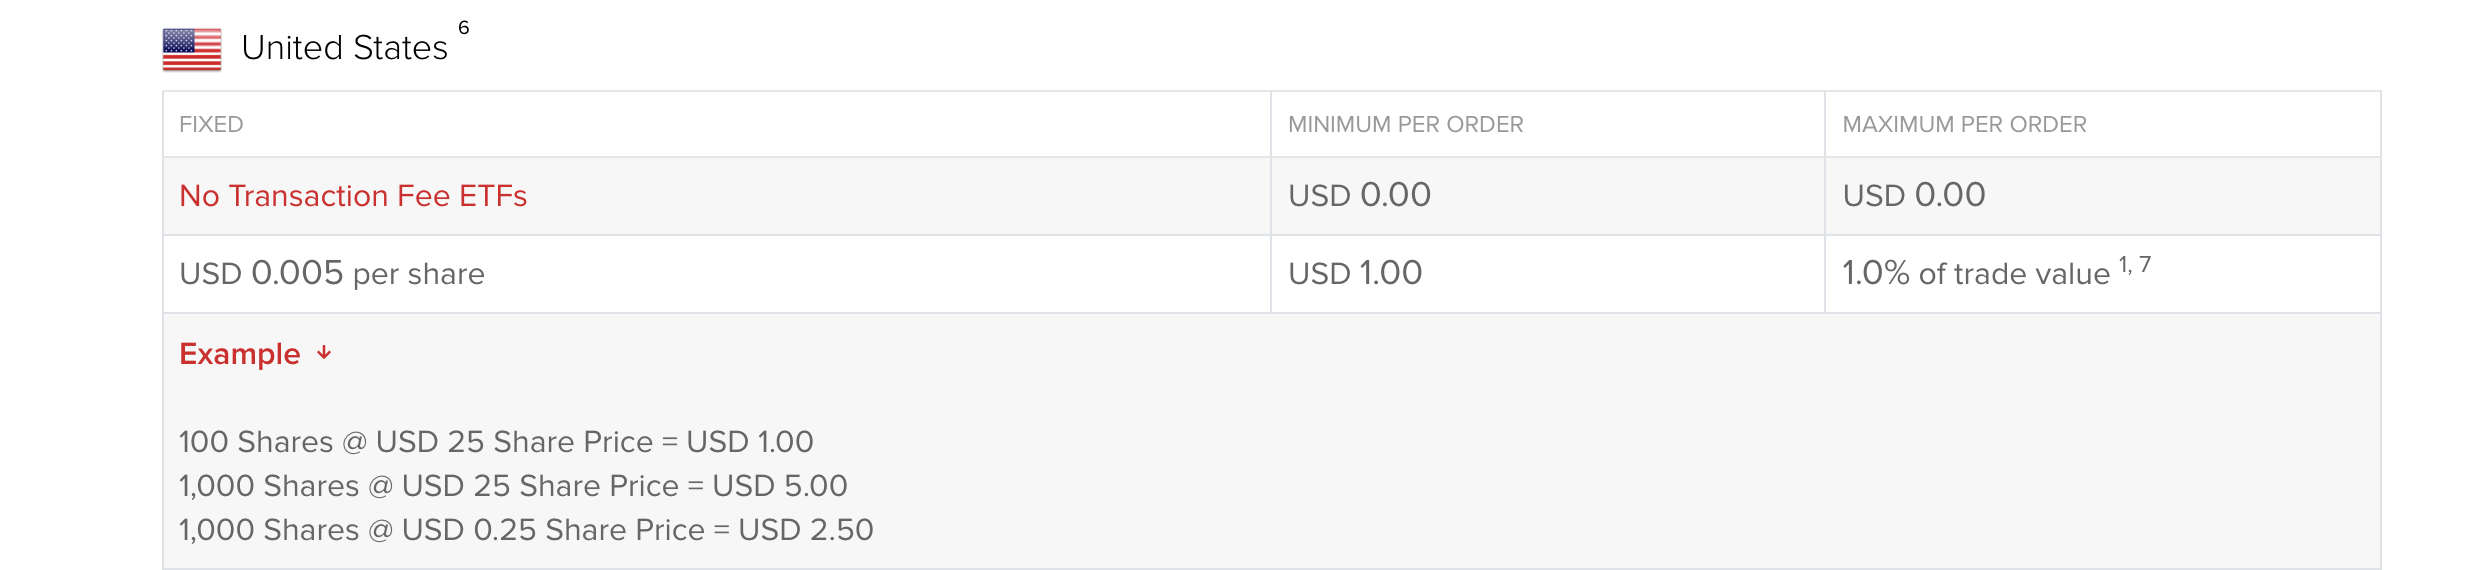Click the United States heading text

point(344,48)
